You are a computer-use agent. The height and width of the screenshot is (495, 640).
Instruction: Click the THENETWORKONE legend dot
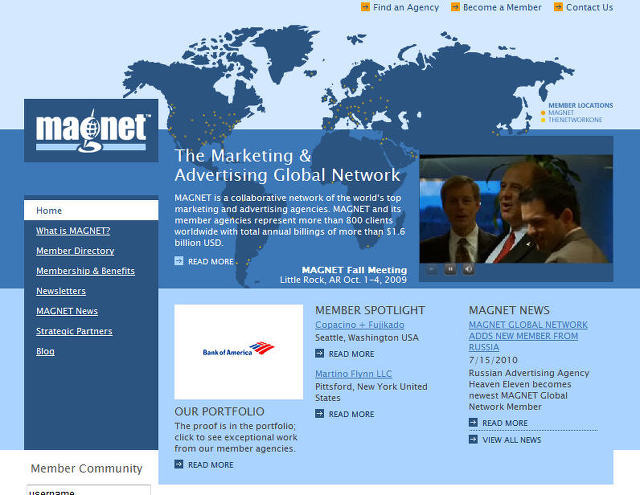[x=543, y=120]
